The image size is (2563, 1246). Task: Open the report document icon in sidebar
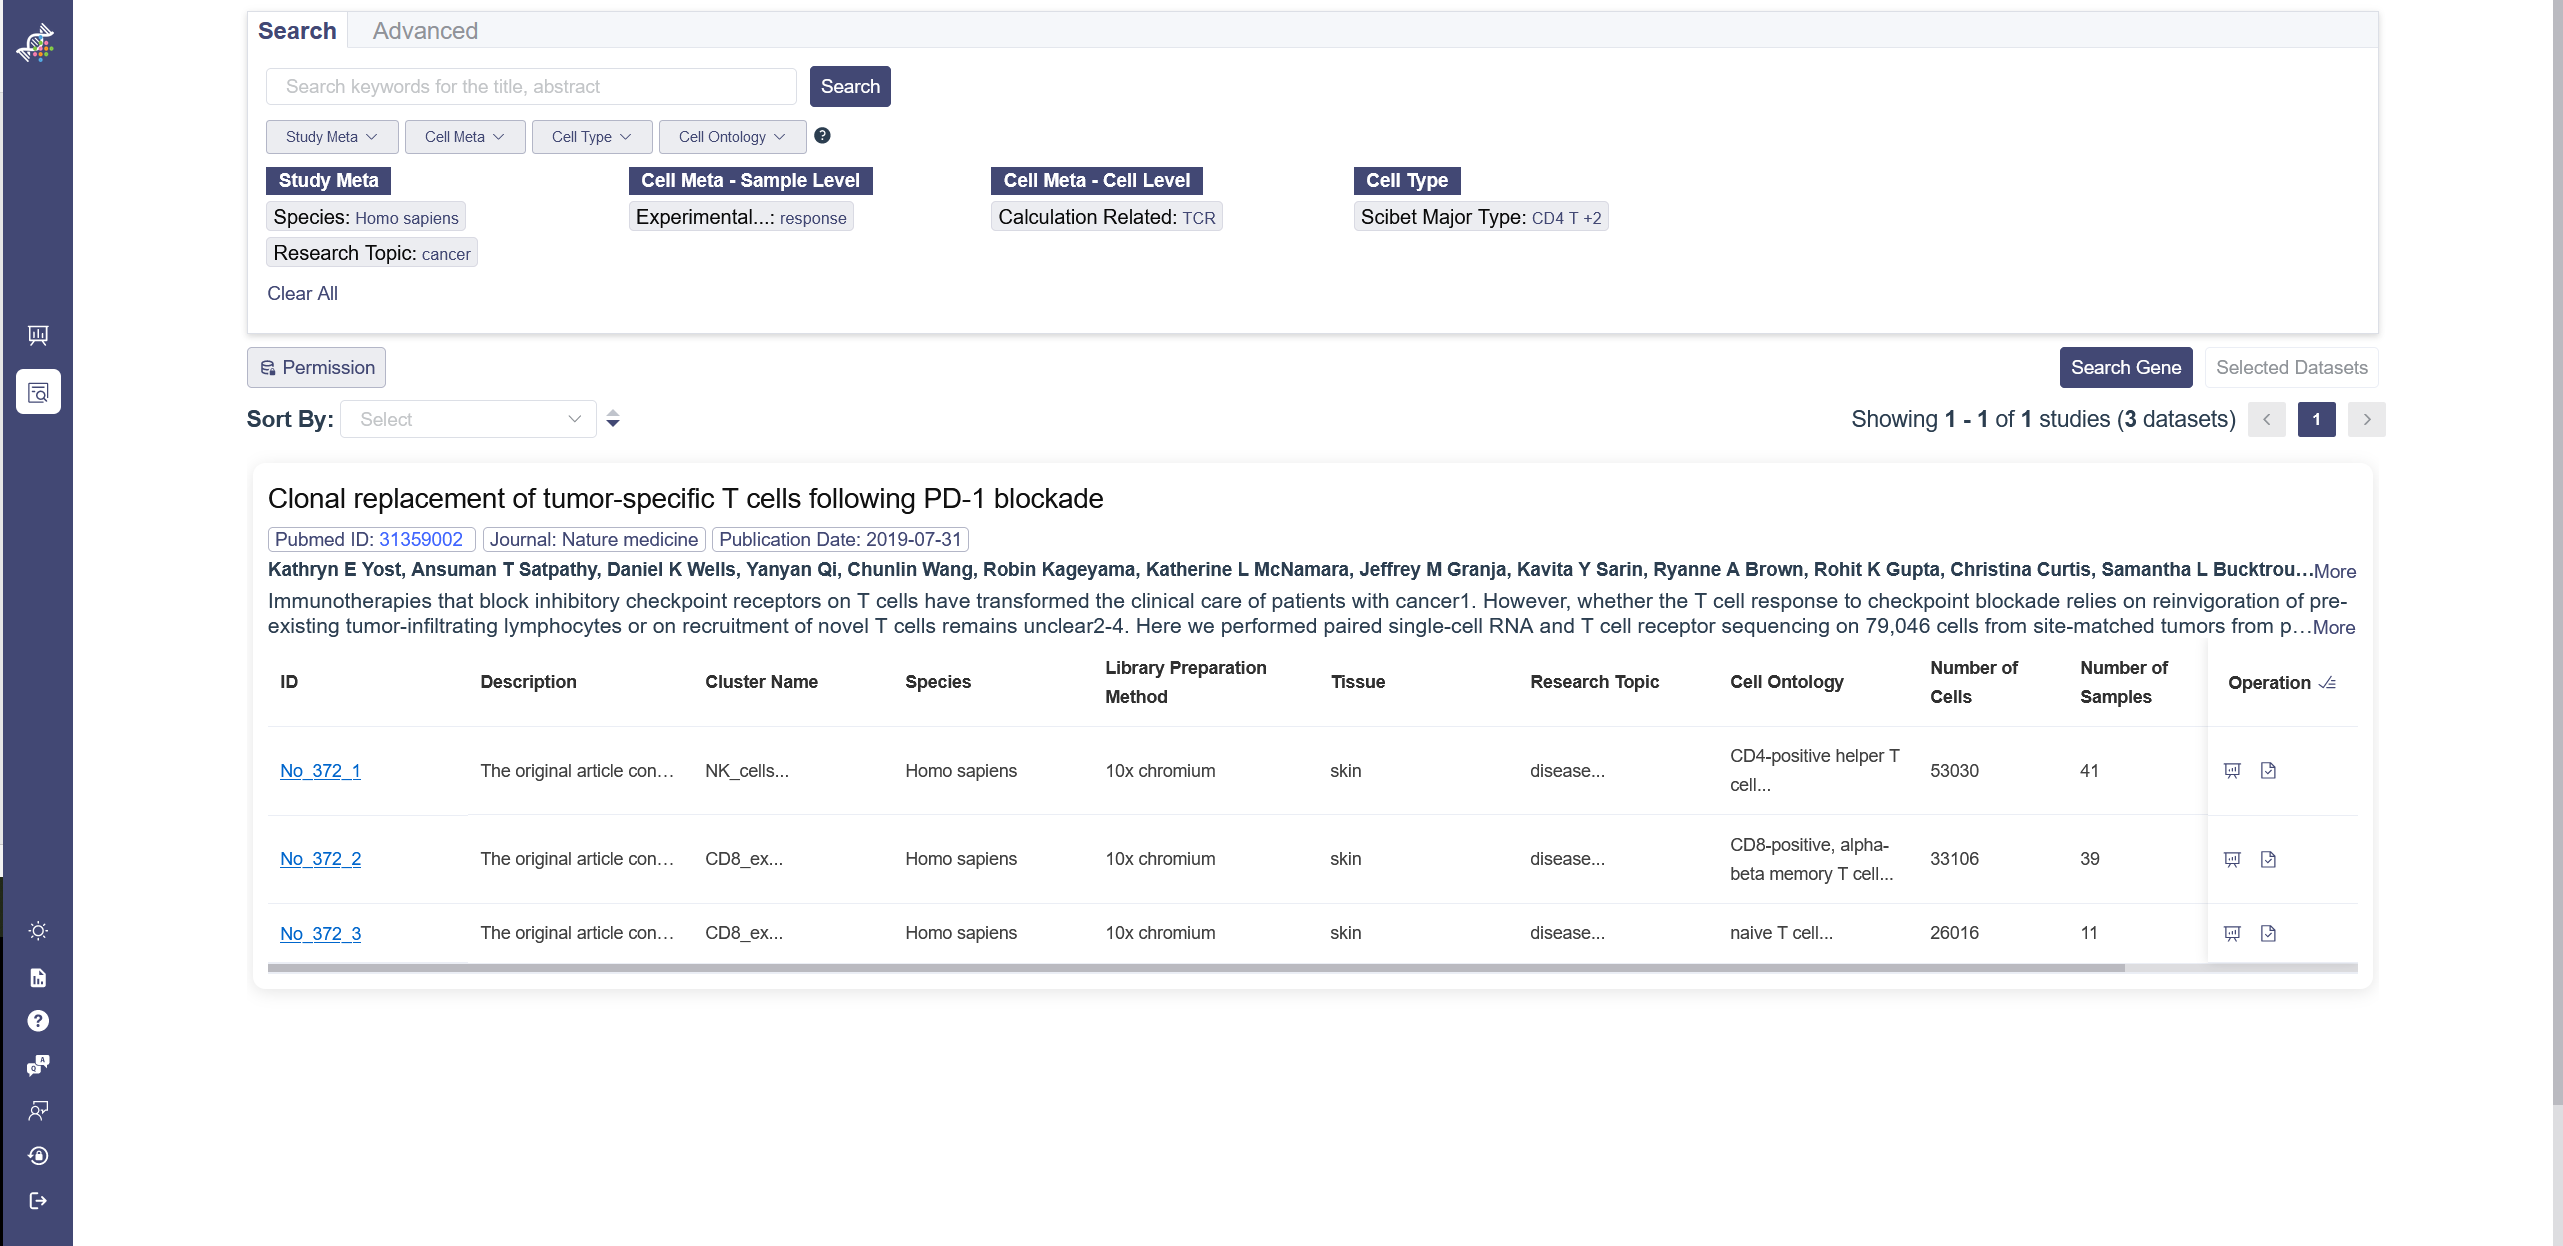click(x=38, y=977)
